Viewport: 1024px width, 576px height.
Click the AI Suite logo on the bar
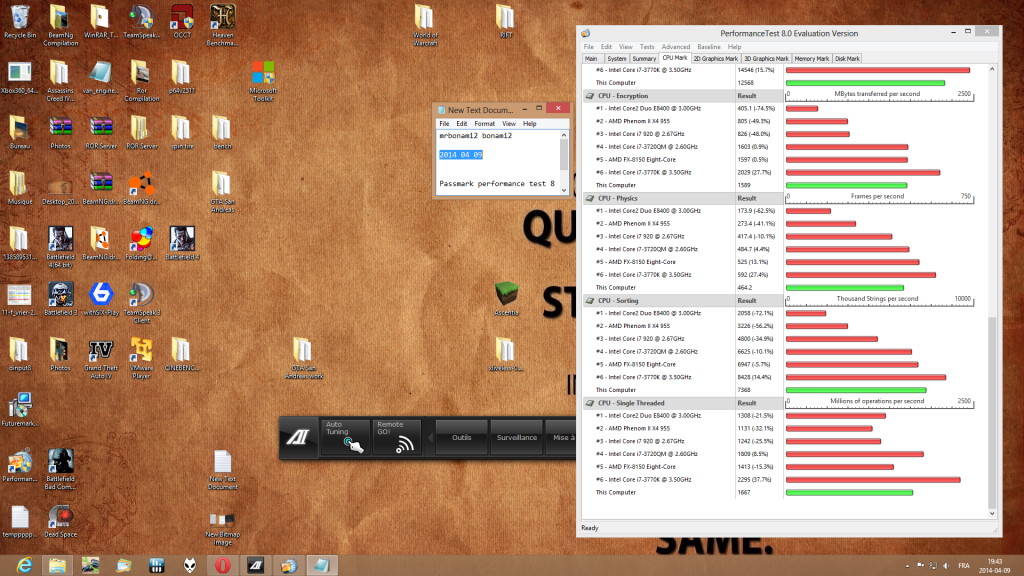tap(298, 437)
